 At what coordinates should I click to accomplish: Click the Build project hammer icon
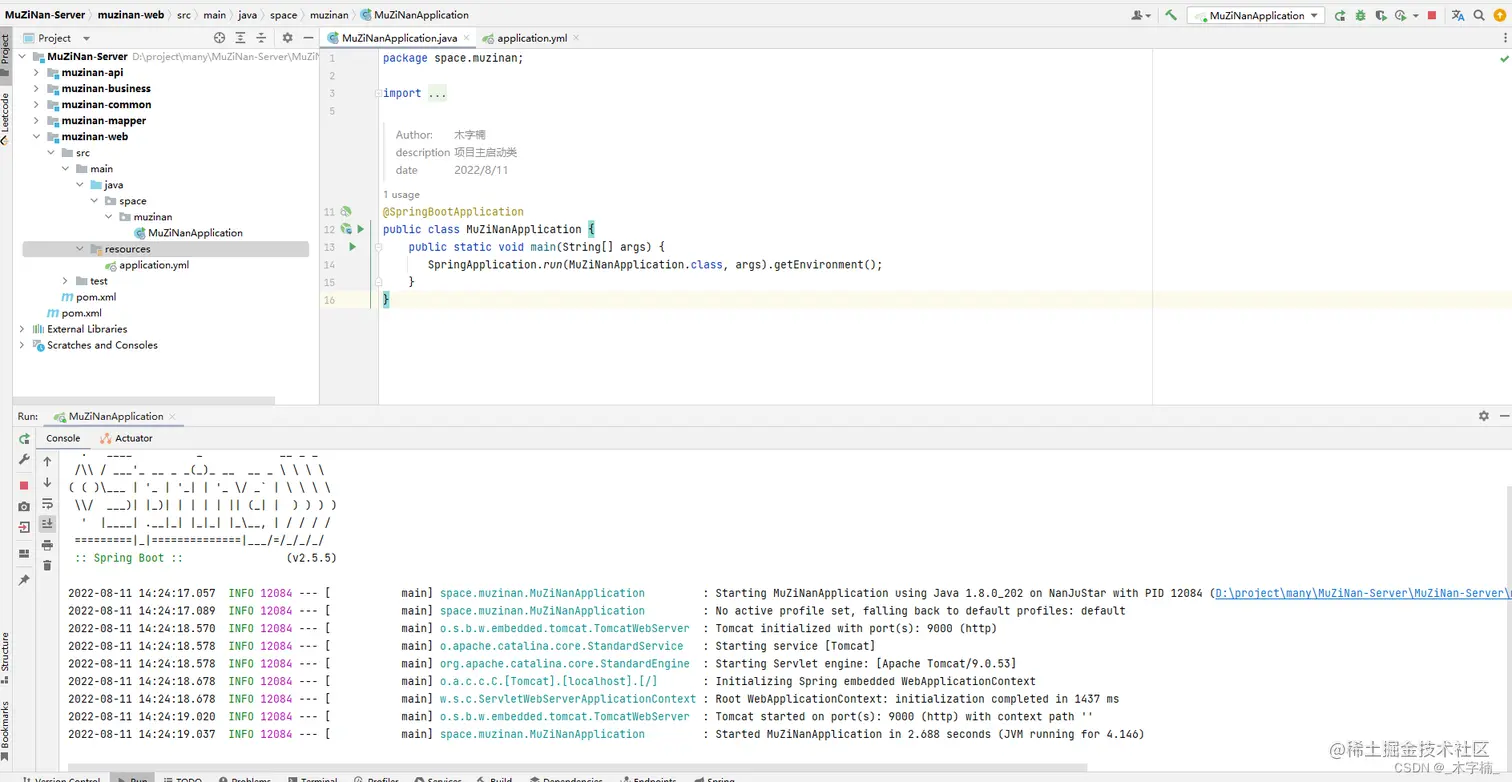pyautogui.click(x=1171, y=15)
